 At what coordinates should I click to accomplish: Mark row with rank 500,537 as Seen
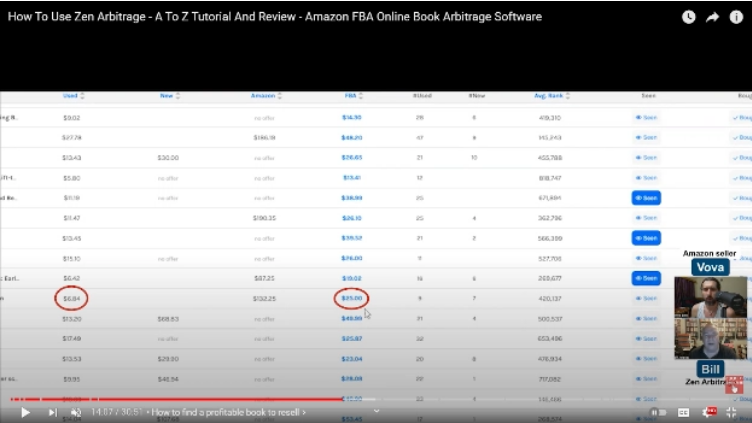pyautogui.click(x=646, y=319)
